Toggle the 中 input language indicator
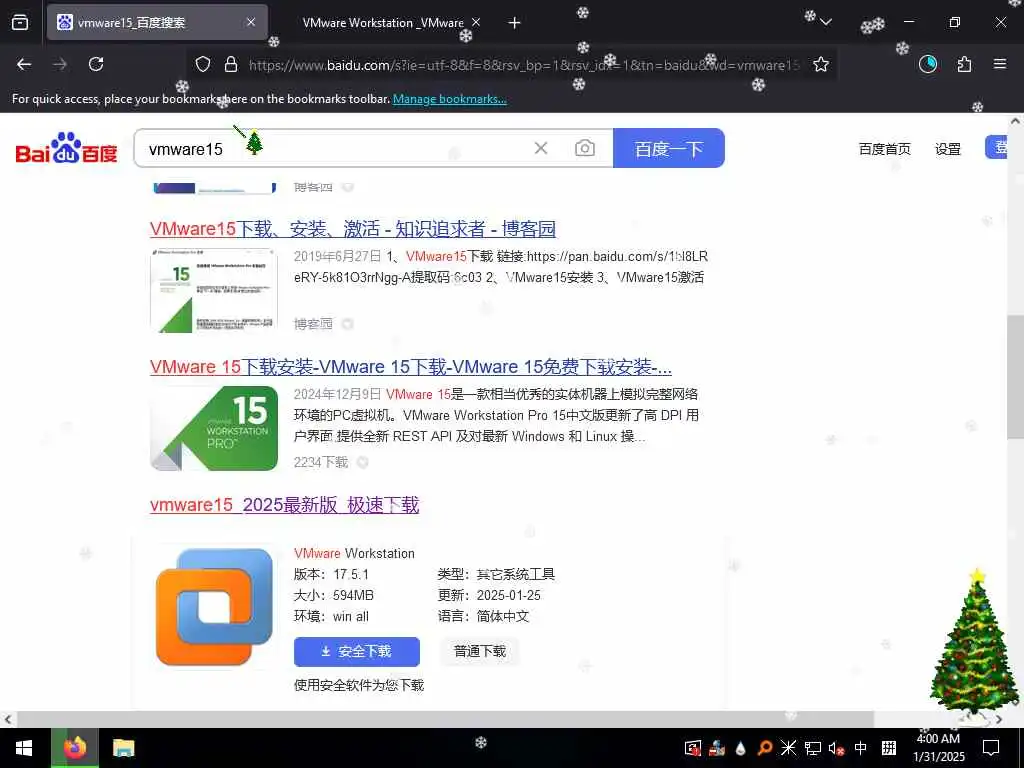The height and width of the screenshot is (768, 1024). pyautogui.click(x=861, y=748)
